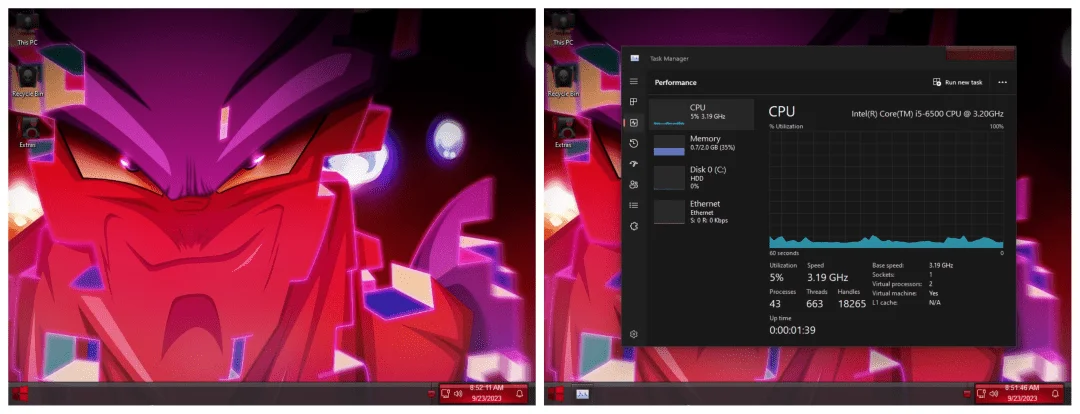Click network tray icon beside 8:52:11 AM clock

[446, 394]
